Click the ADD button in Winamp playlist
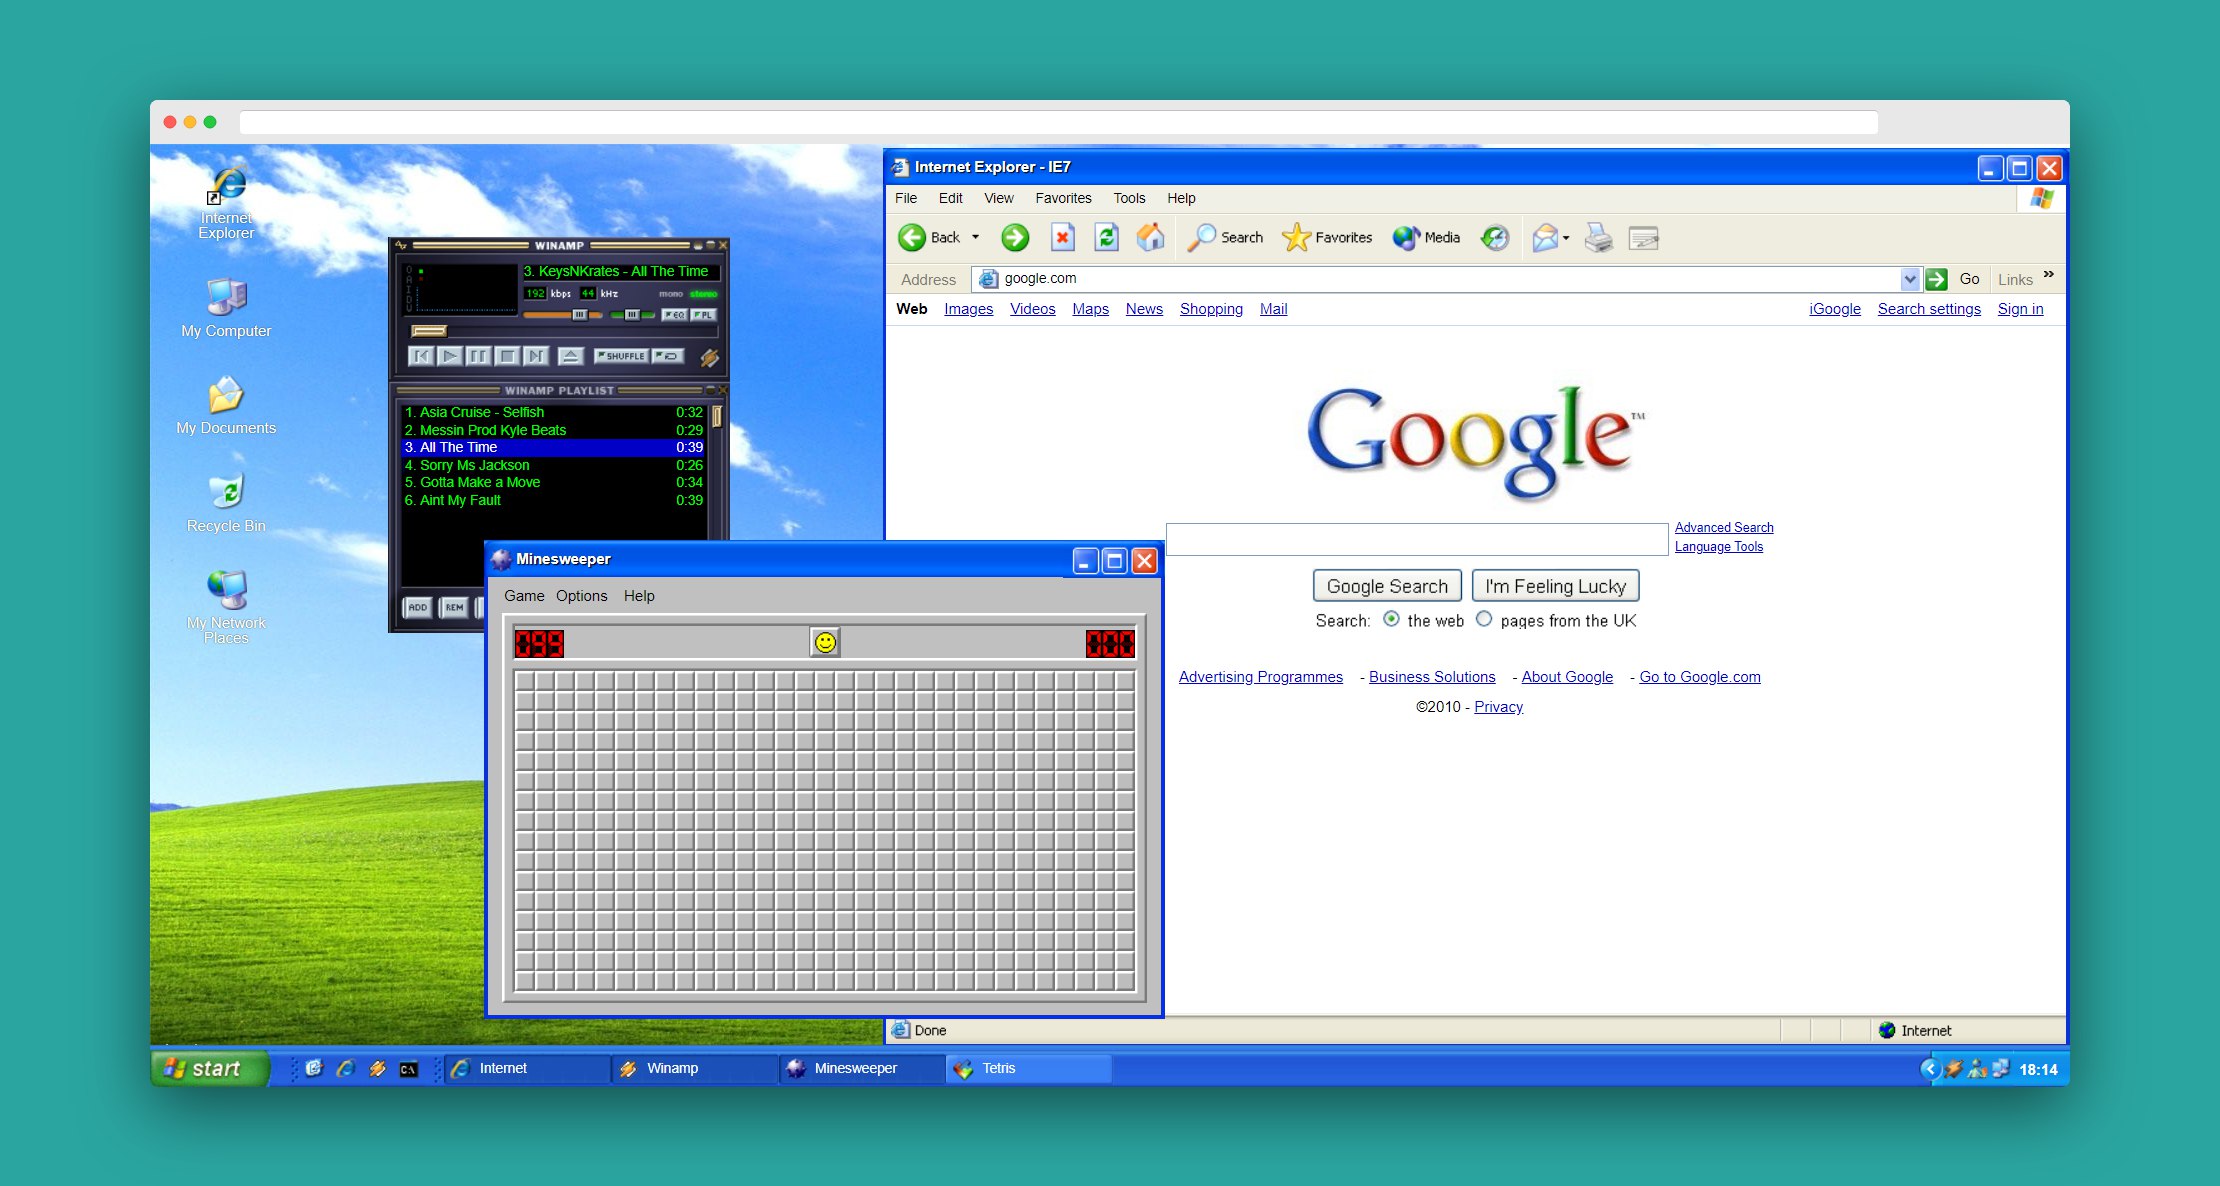The image size is (2220, 1186). pos(418,607)
